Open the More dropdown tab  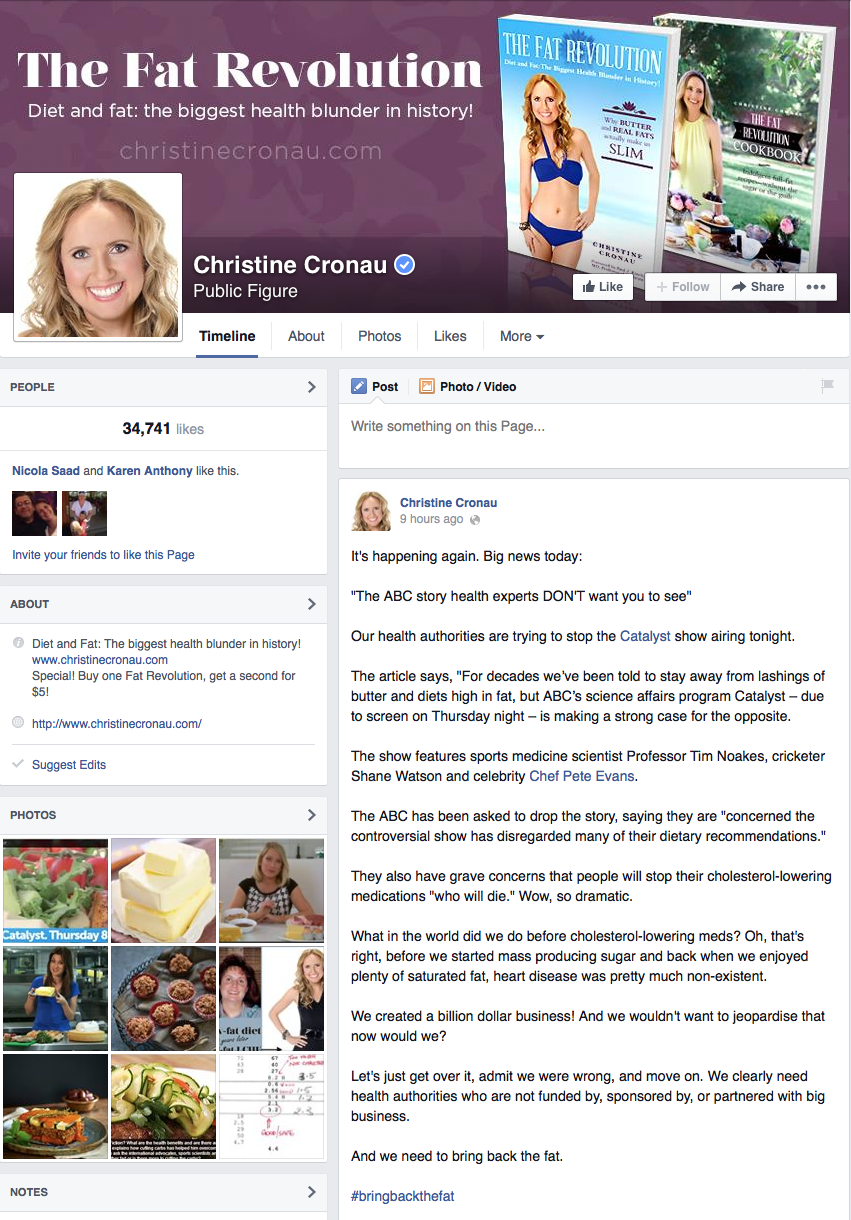(x=522, y=336)
